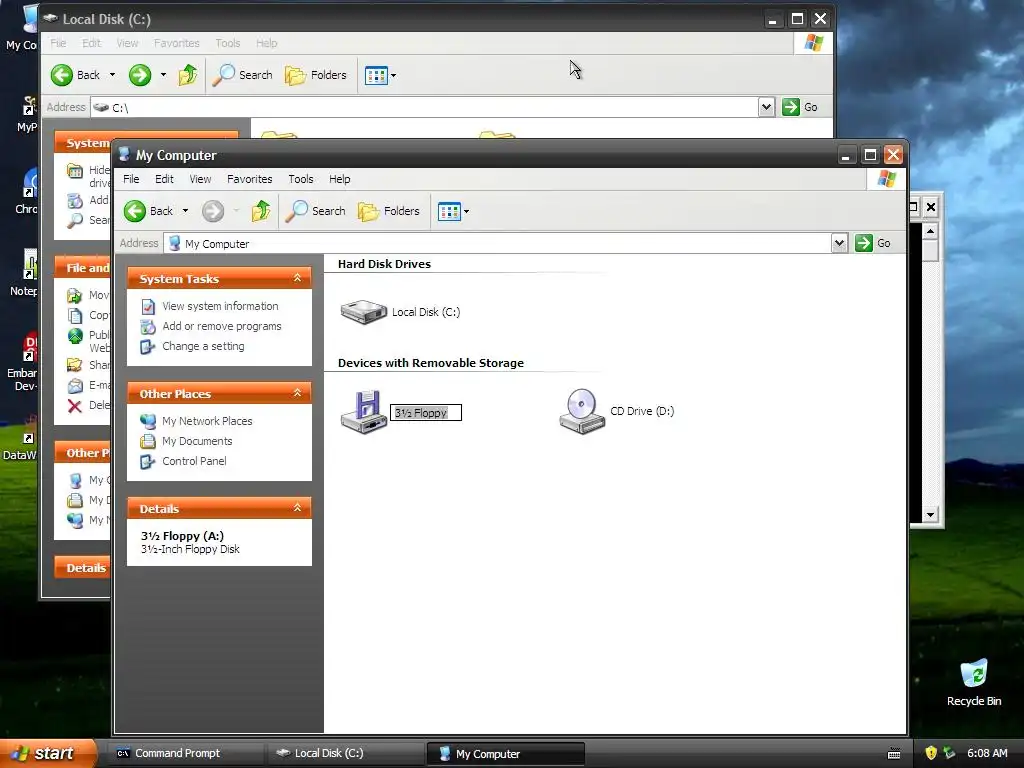Click Back arrow in My Computer window
The image size is (1024, 768).
[135, 211]
